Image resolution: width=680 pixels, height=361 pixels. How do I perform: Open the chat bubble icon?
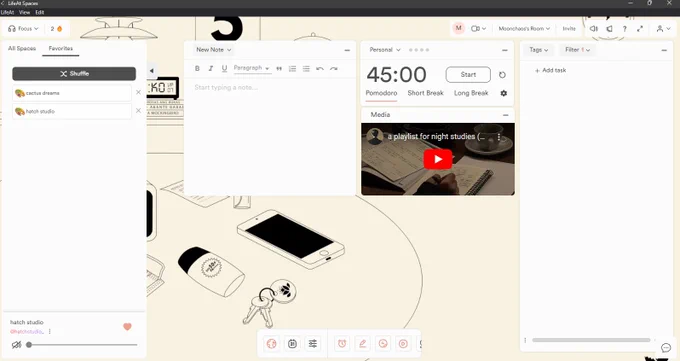666,348
